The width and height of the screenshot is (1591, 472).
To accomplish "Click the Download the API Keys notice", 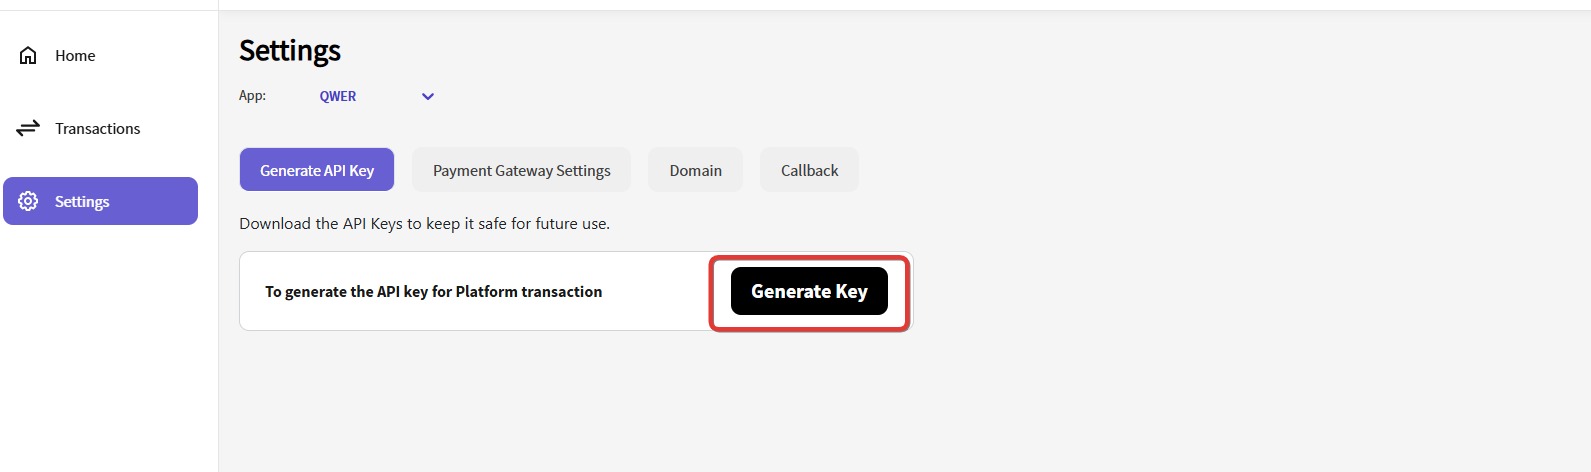I will coord(424,224).
